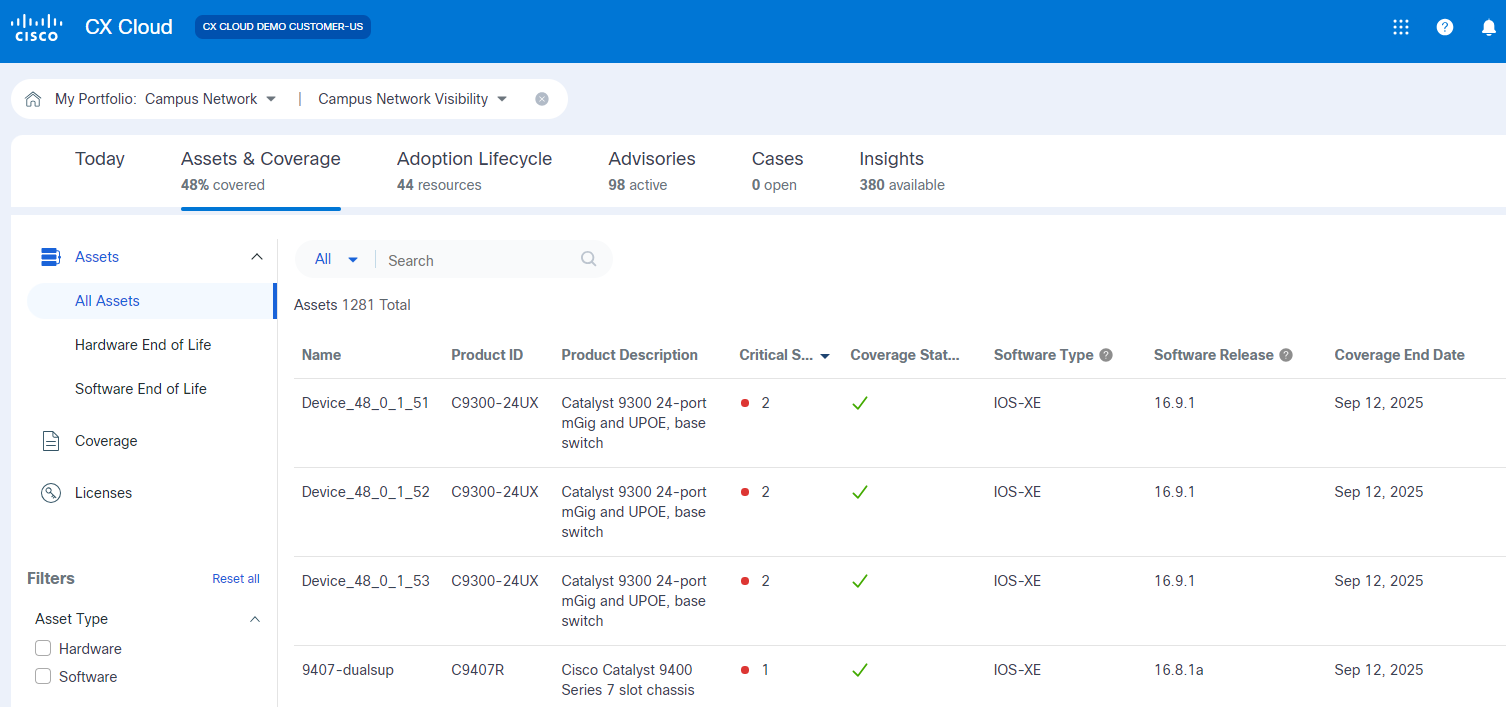Open the 9407-dualsup asset

coord(348,670)
